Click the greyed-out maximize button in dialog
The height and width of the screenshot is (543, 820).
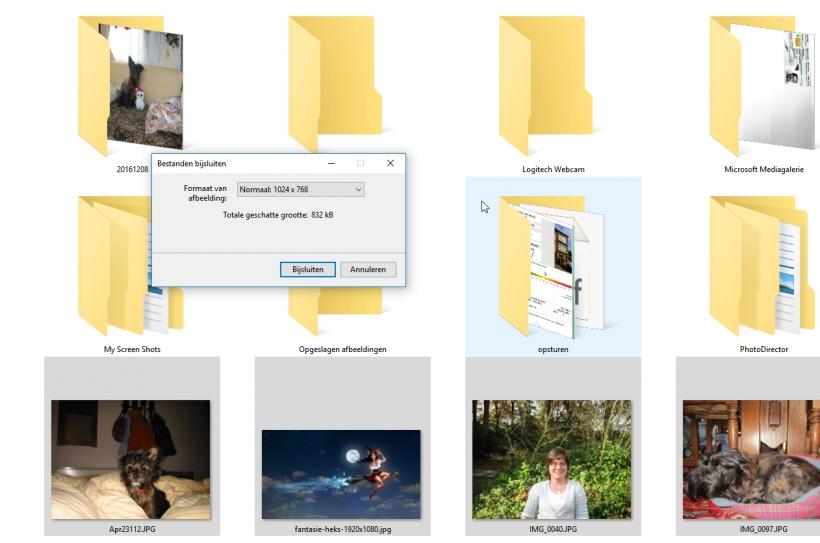click(360, 163)
